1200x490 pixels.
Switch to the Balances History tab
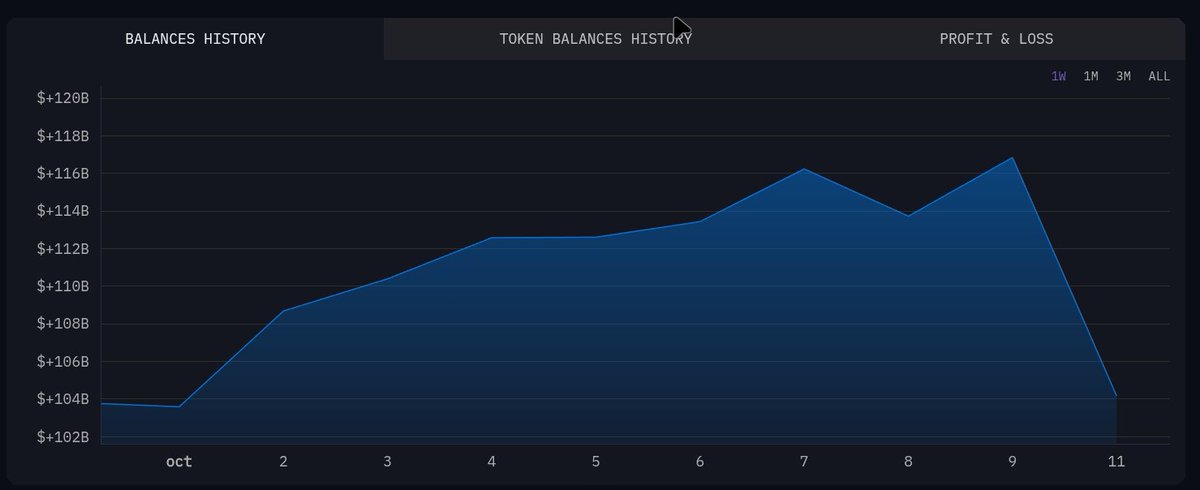click(x=195, y=39)
